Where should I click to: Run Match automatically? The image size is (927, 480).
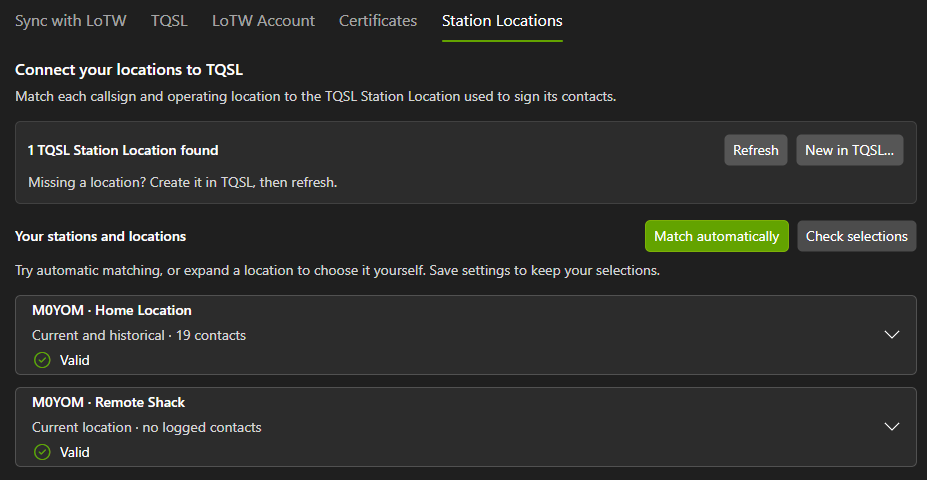tap(717, 236)
